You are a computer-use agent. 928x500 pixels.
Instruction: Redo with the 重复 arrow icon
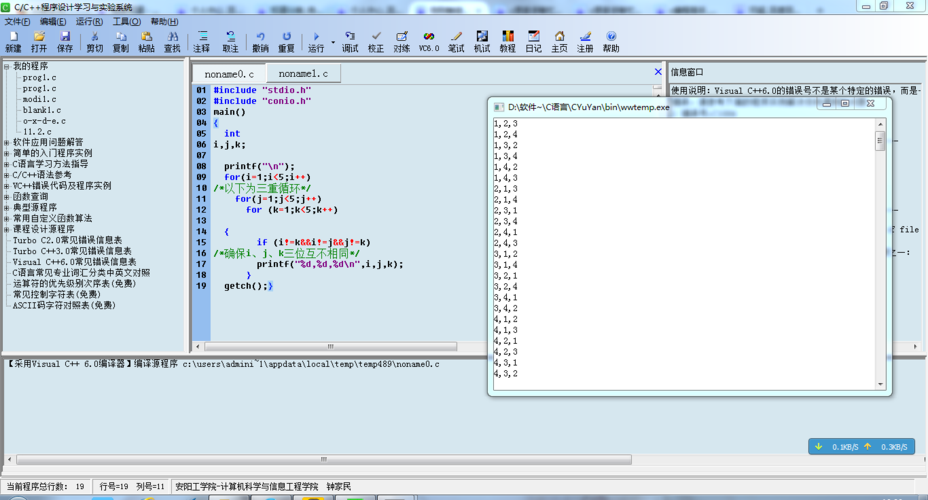point(286,41)
